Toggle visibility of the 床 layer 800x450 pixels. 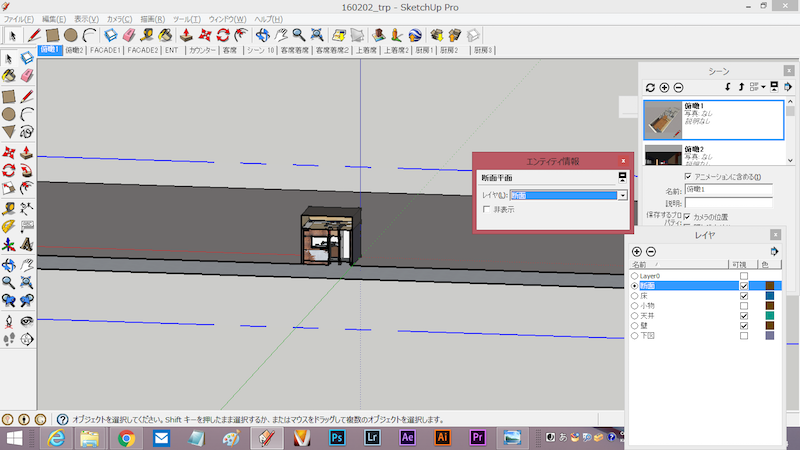[x=744, y=296]
